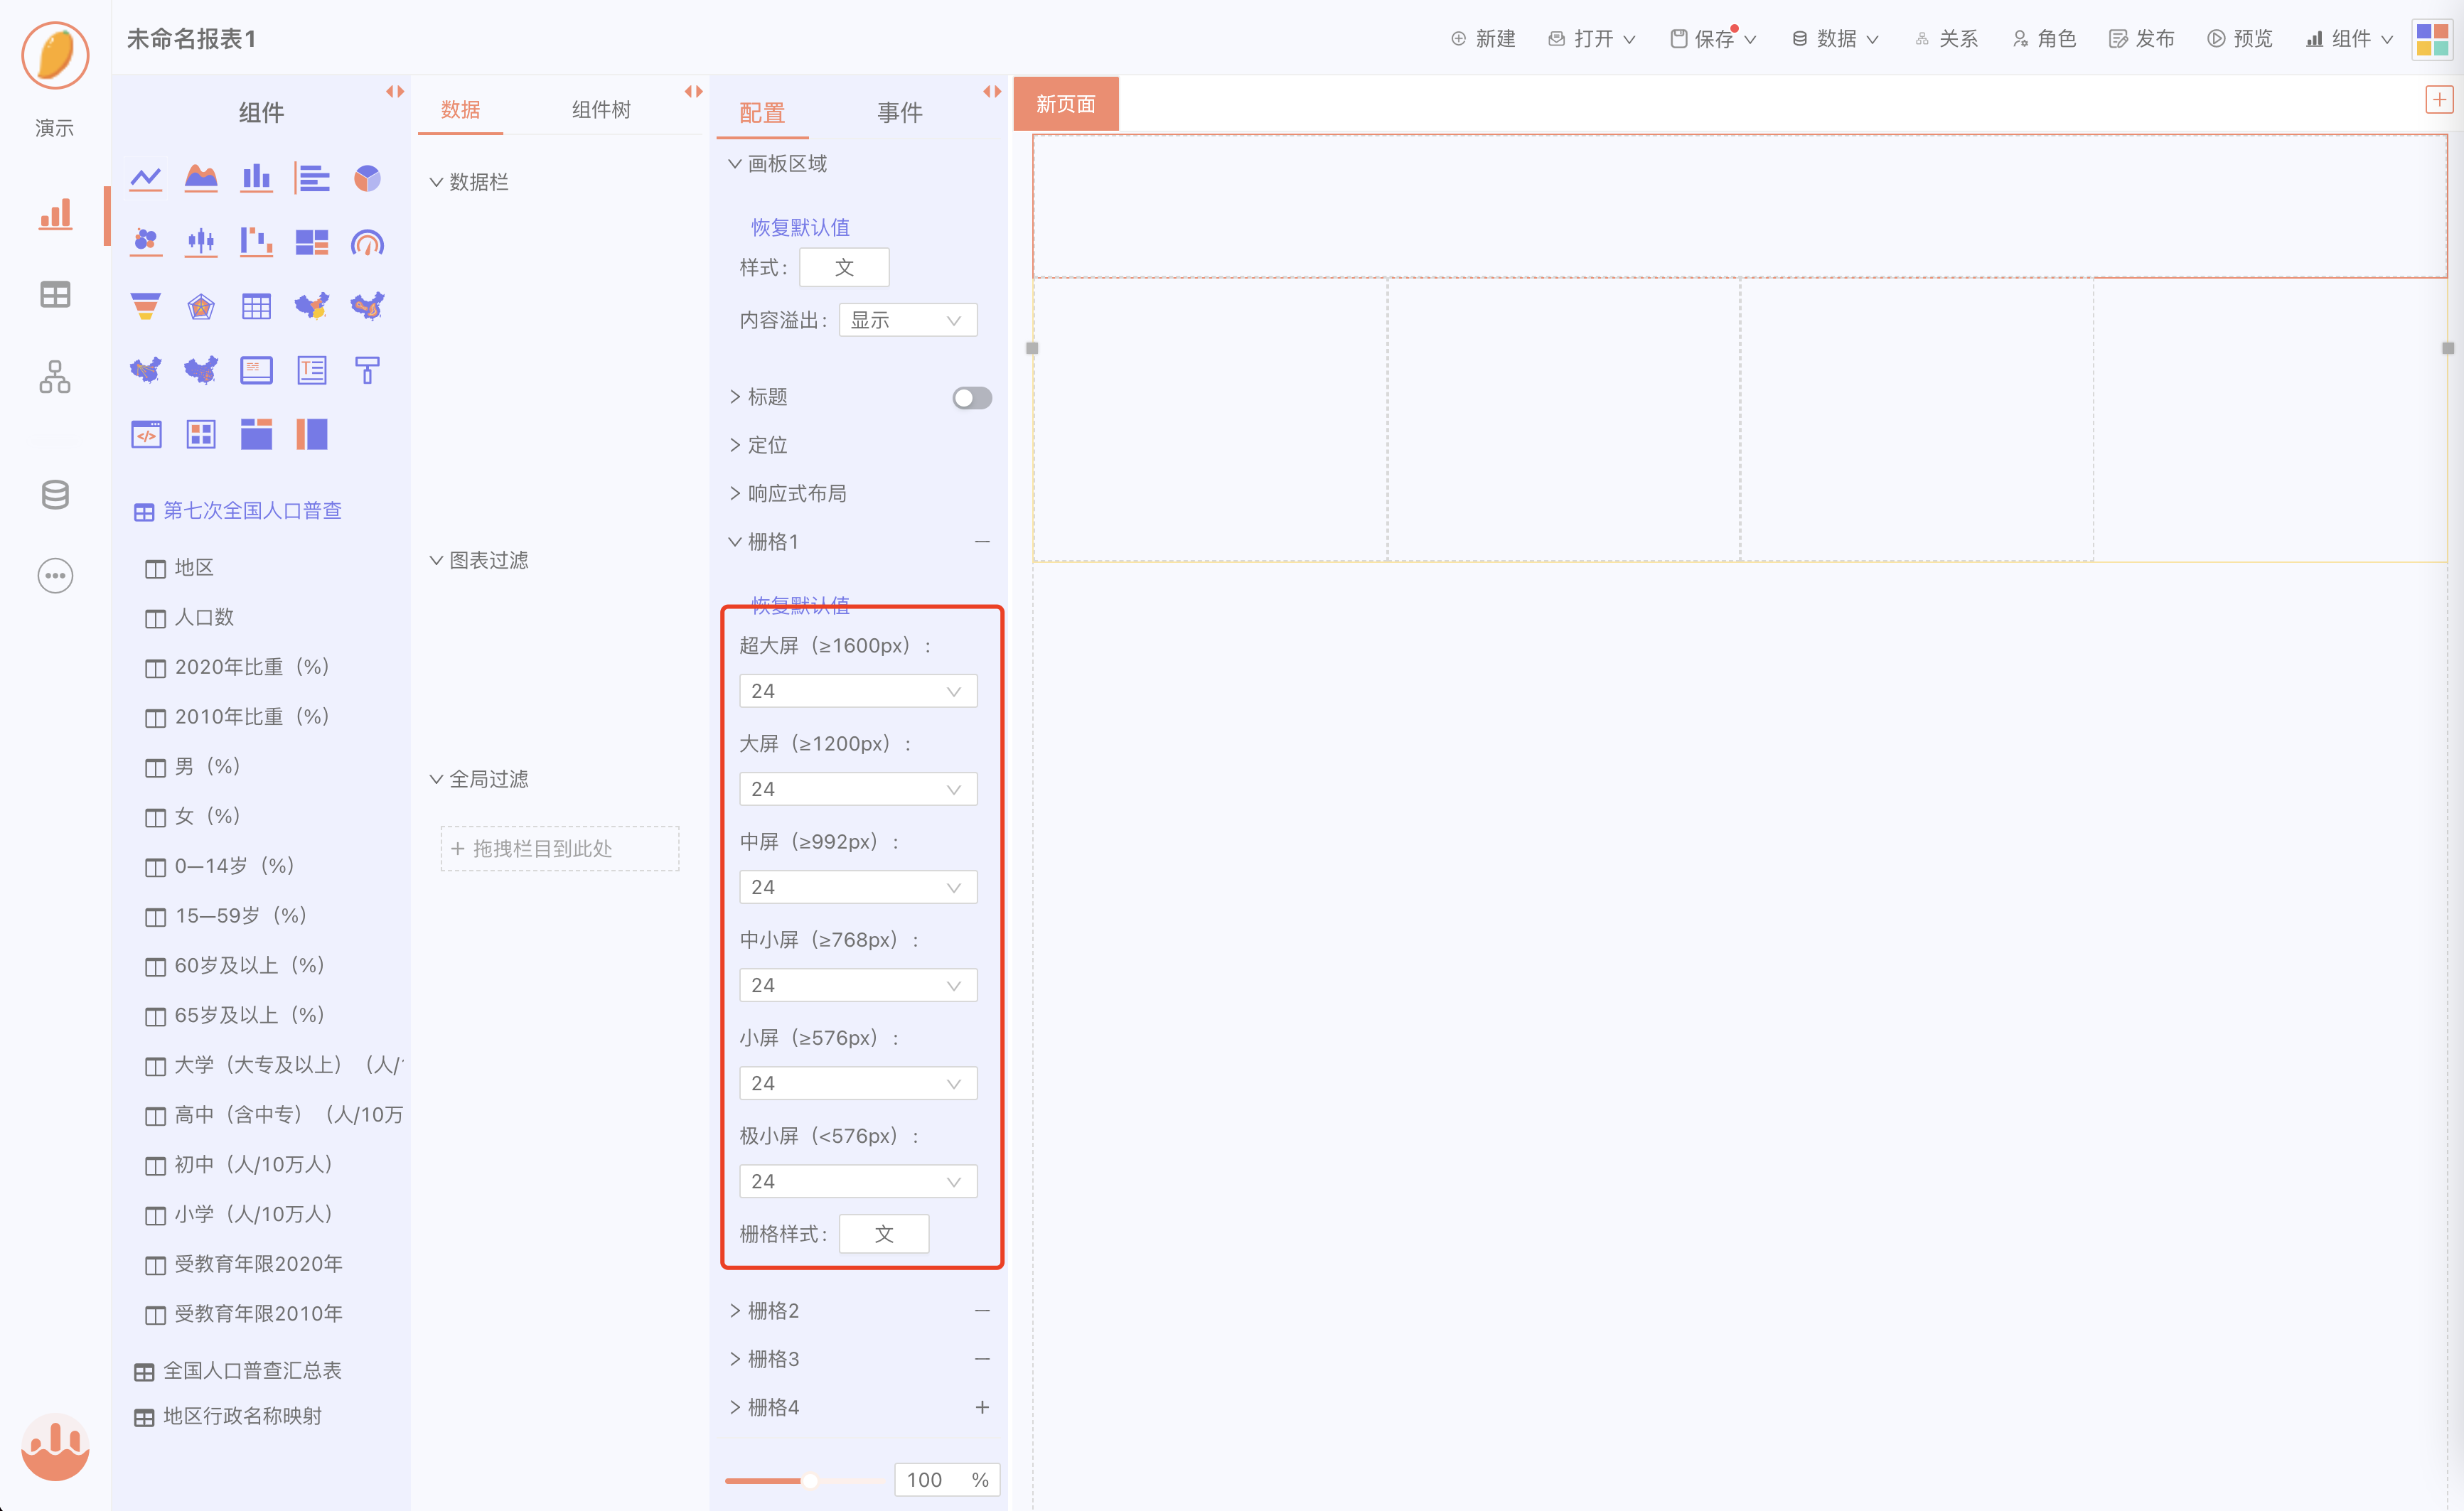Viewport: 2464px width, 1511px height.
Task: Select the 第七次全国人口普查 dataset
Action: (x=239, y=511)
